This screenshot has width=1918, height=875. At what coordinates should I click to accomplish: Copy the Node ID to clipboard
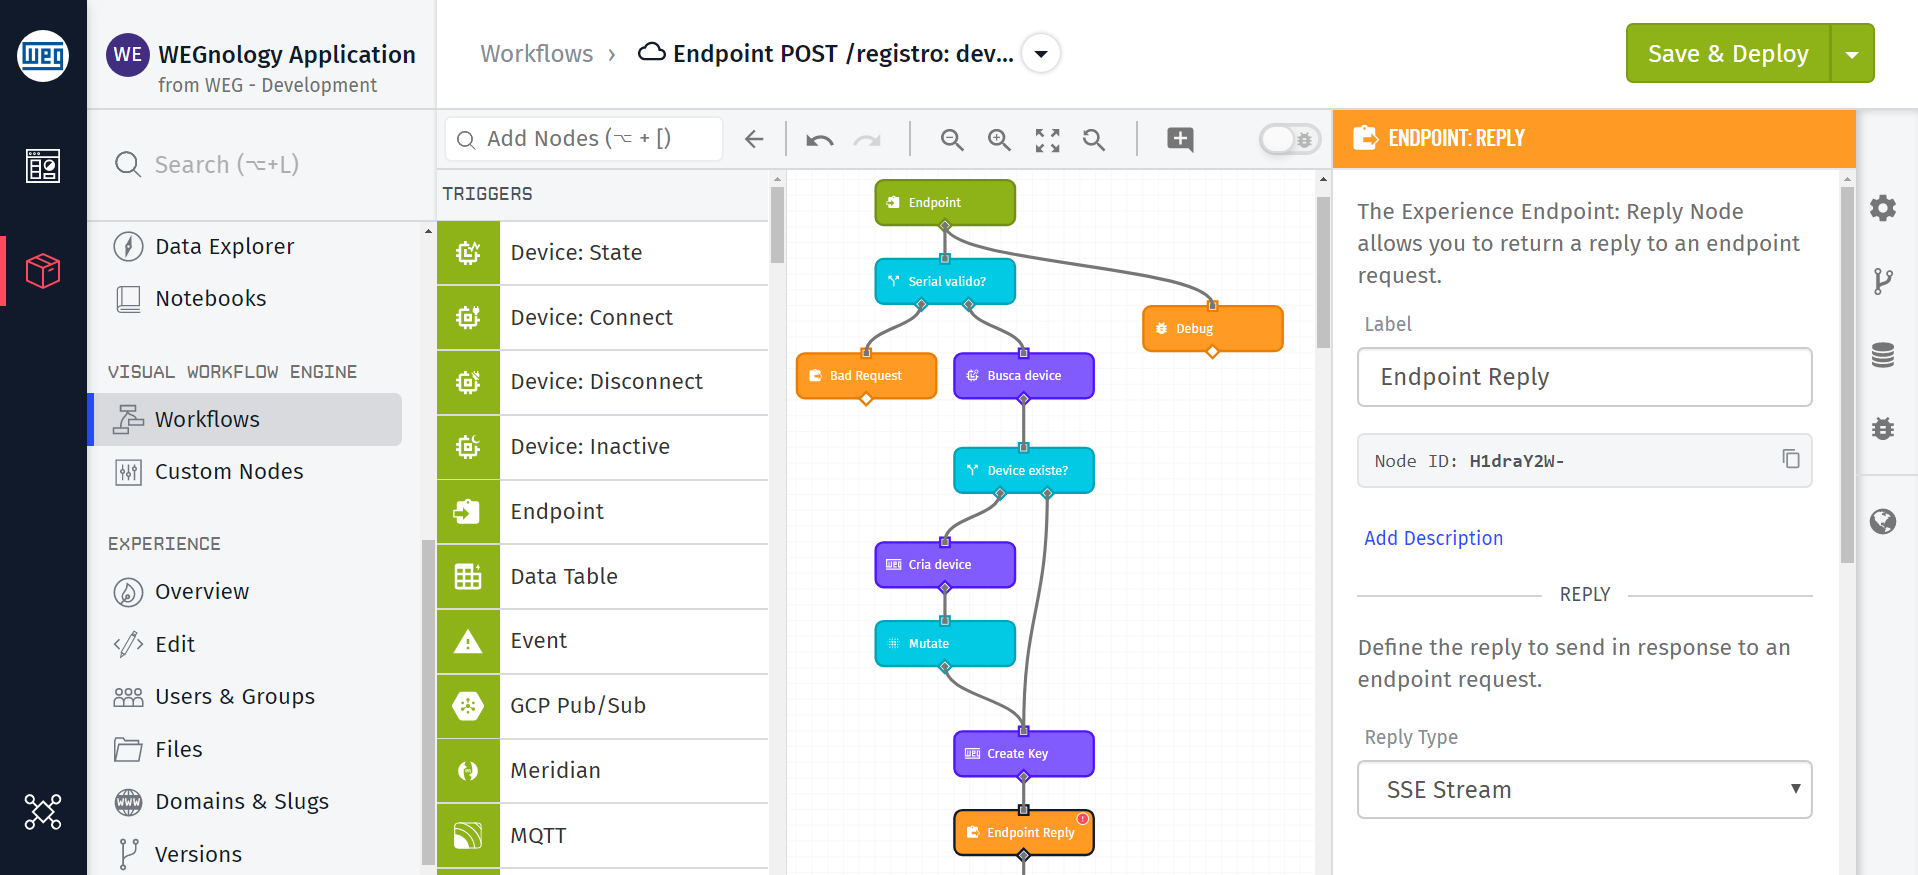pyautogui.click(x=1790, y=459)
